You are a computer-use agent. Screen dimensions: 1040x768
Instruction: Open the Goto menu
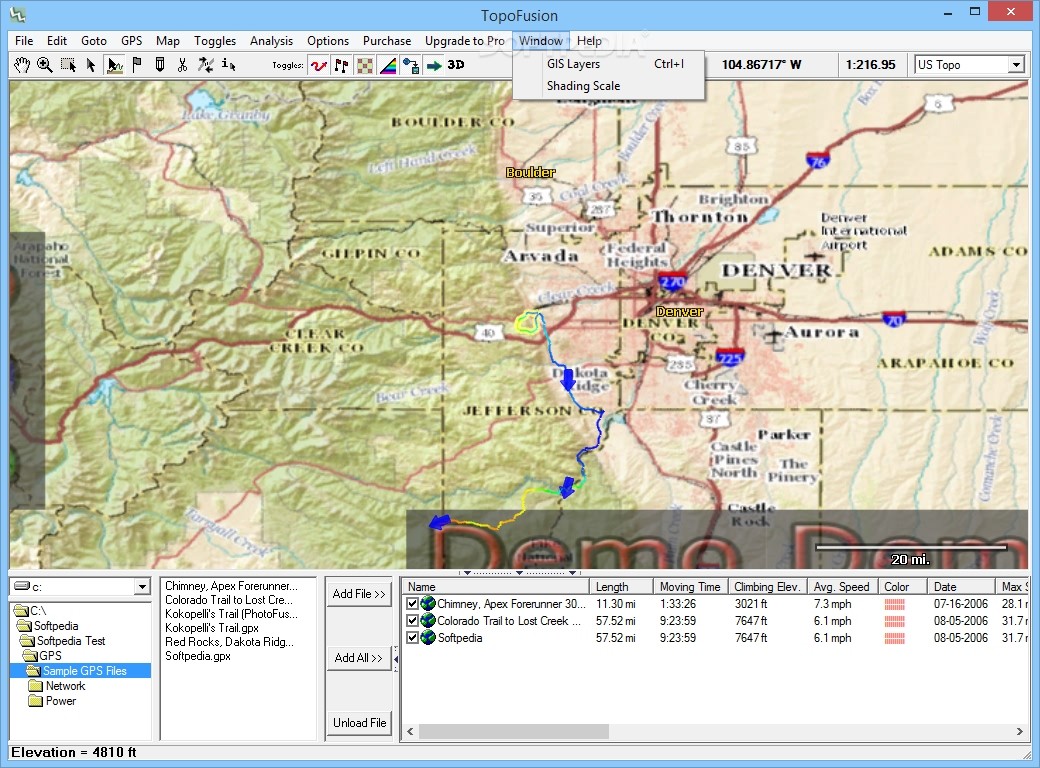tap(94, 41)
